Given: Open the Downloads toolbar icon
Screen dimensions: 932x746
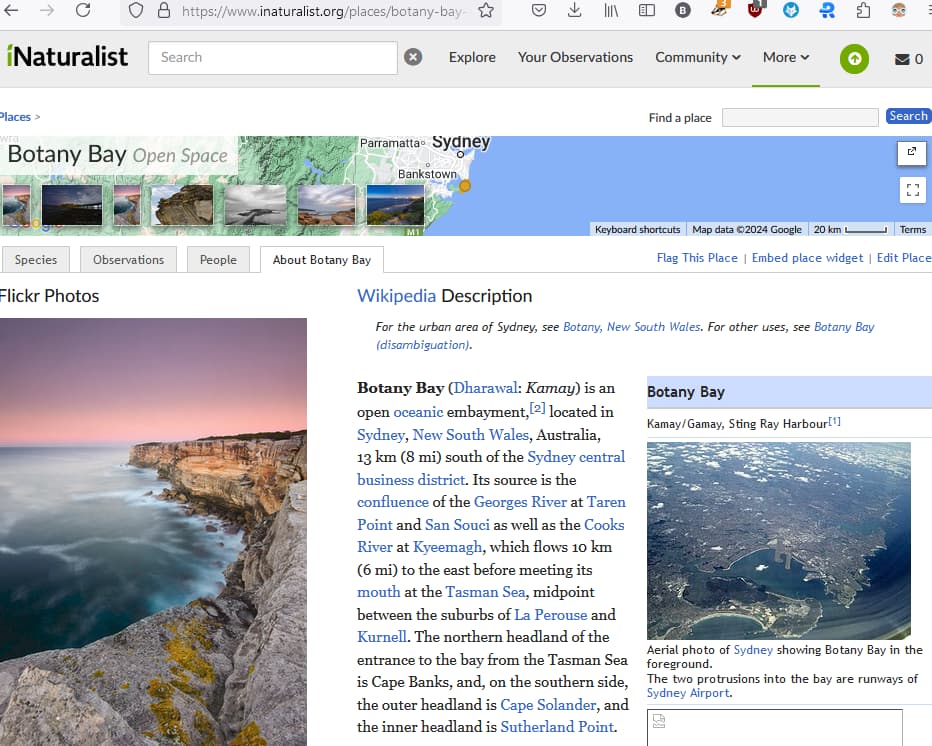Looking at the screenshot, I should tap(574, 11).
